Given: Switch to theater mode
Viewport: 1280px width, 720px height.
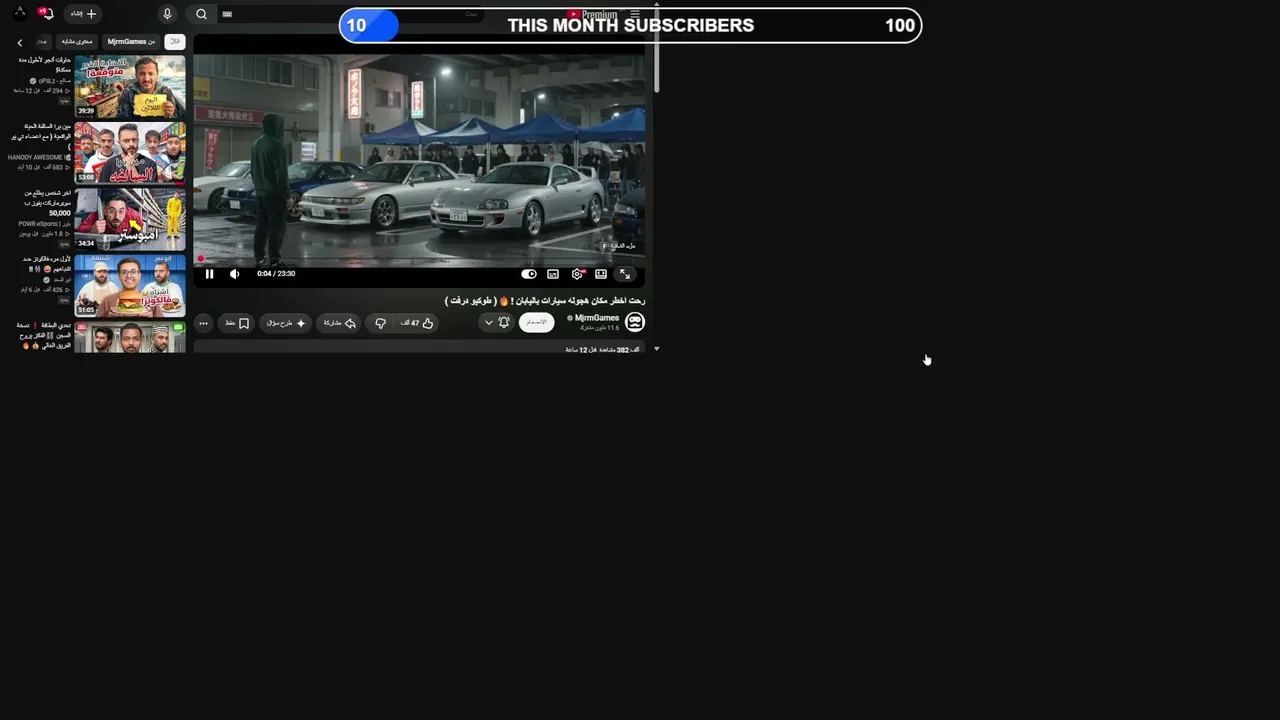Looking at the screenshot, I should [x=601, y=274].
